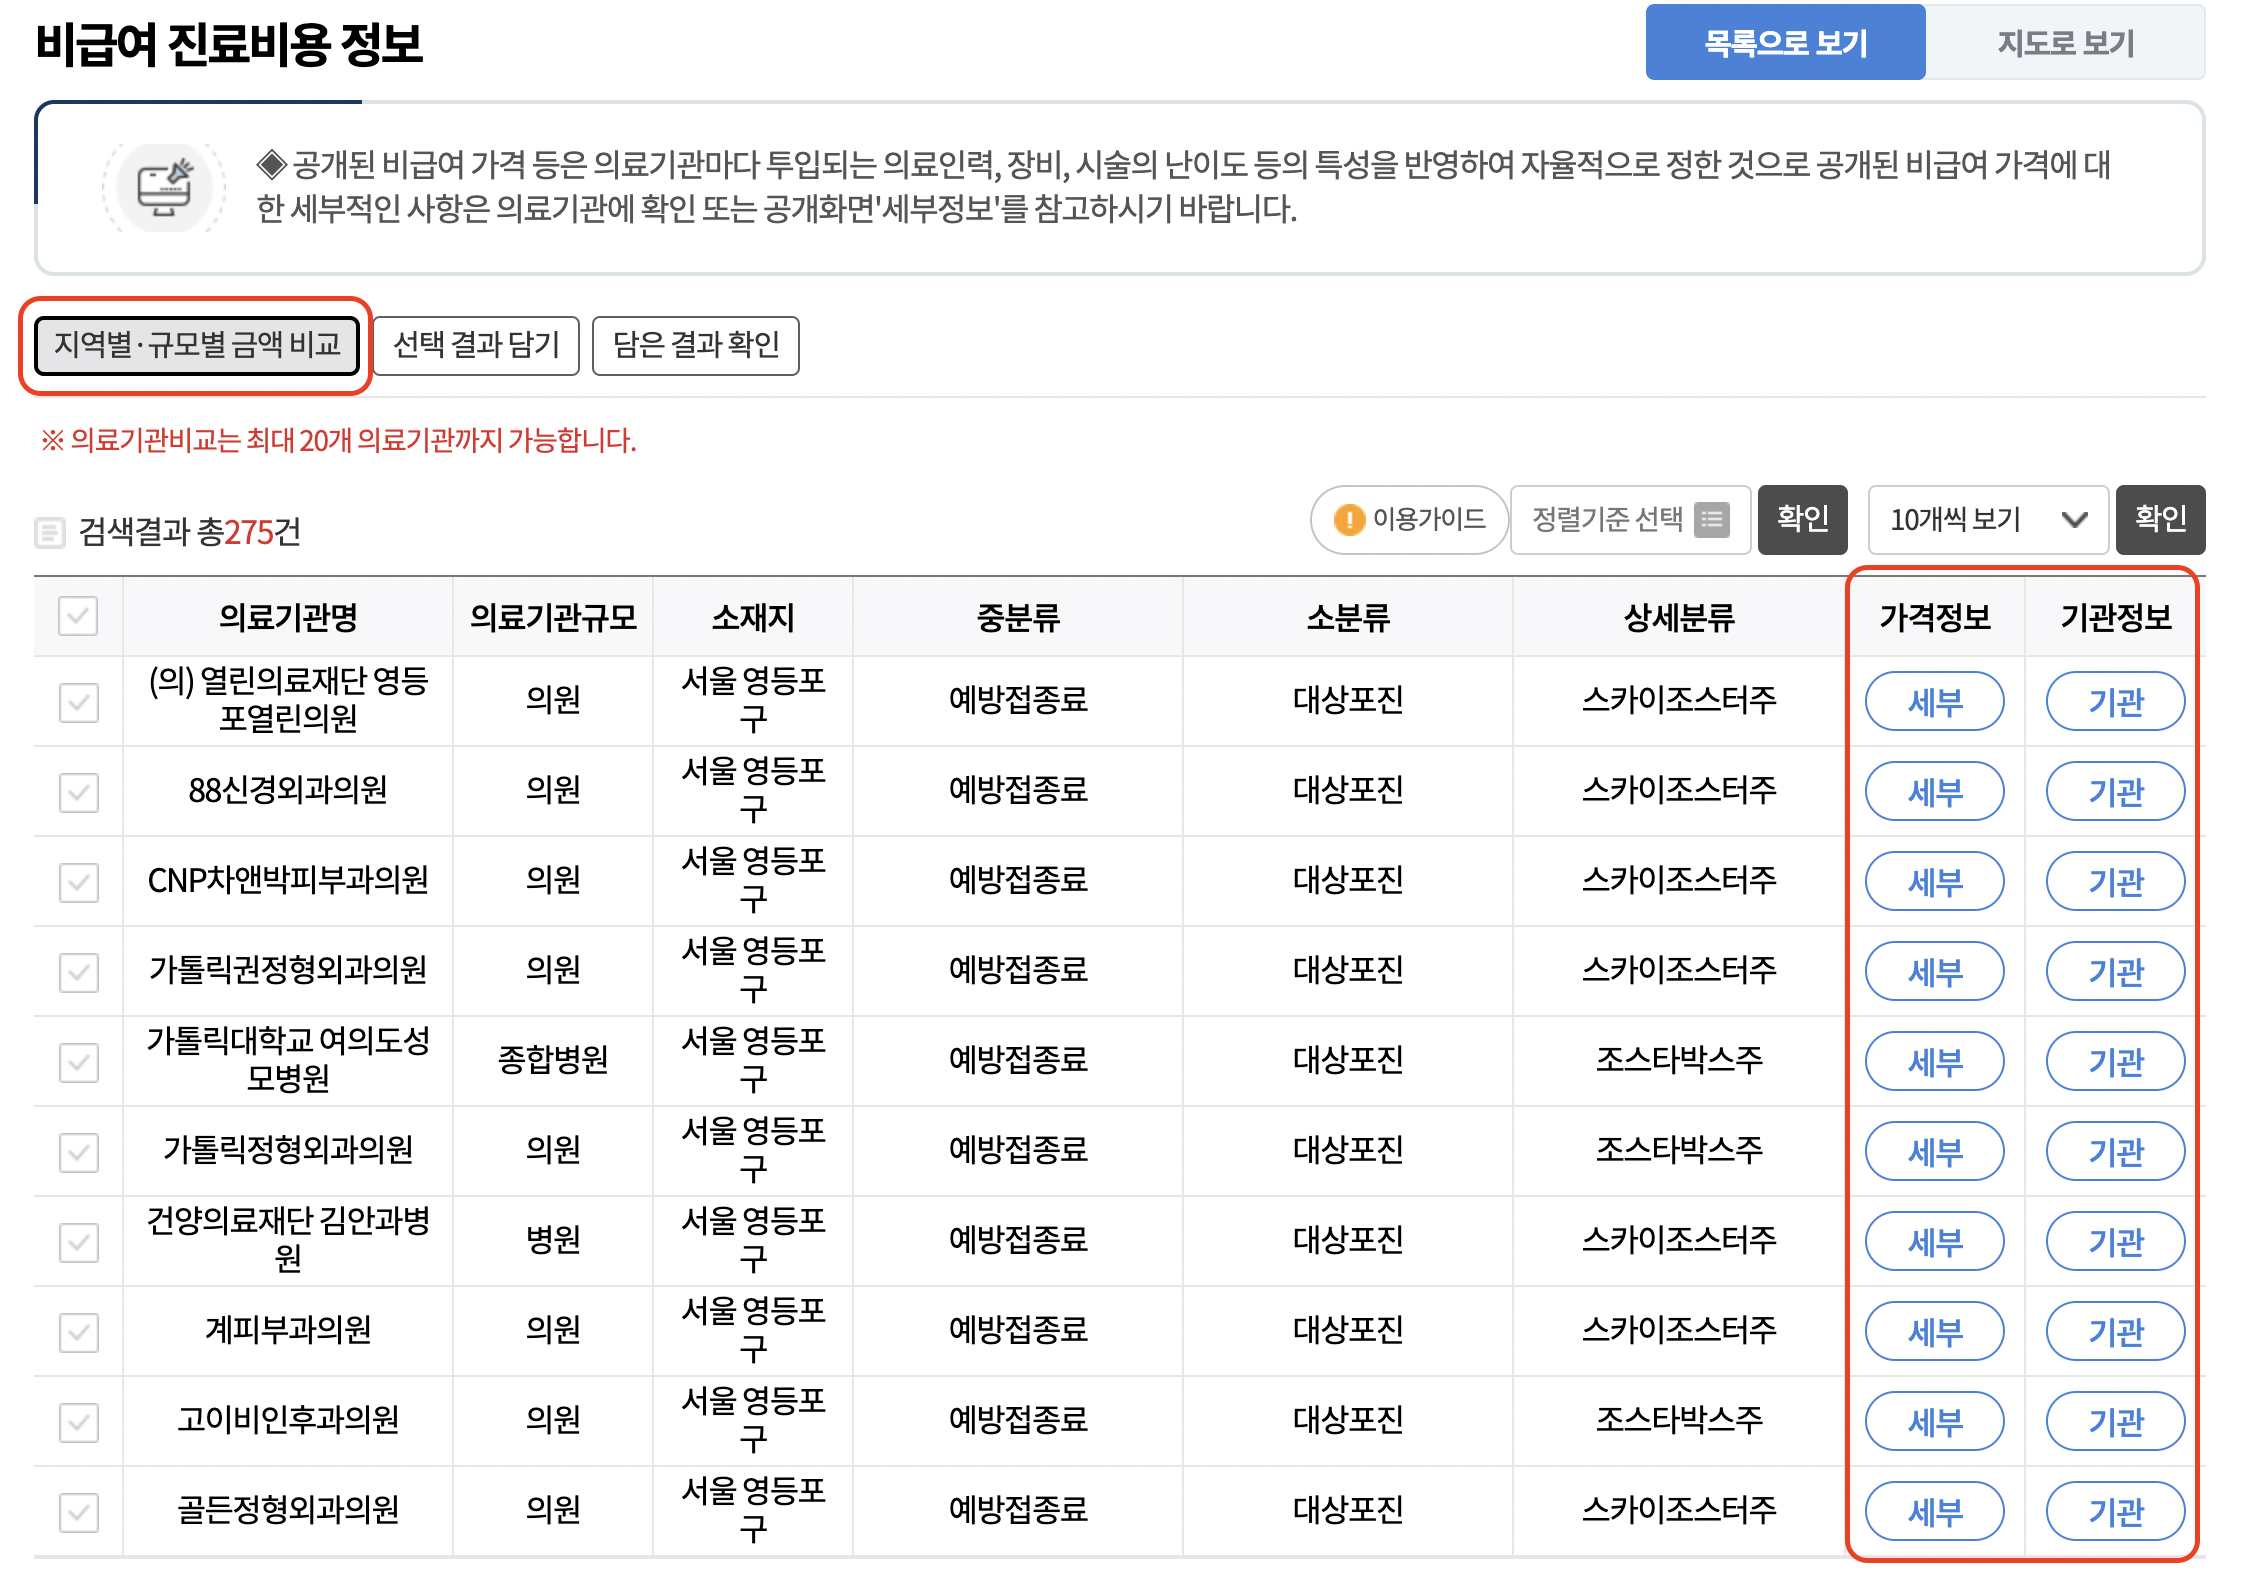
Task: Open the 정렬기준 선택 sort selector
Action: click(x=1629, y=519)
